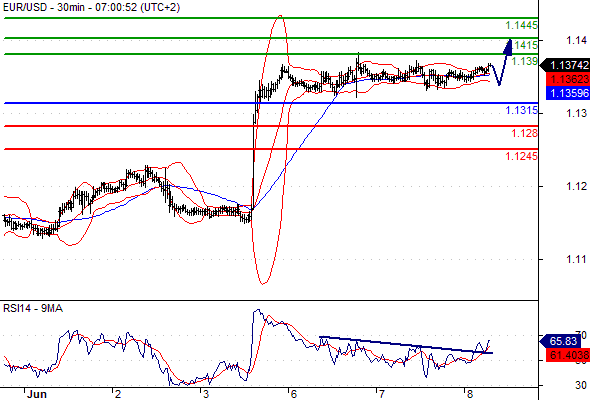Click the 1.13 price axis value
The image size is (590, 400).
577,113
